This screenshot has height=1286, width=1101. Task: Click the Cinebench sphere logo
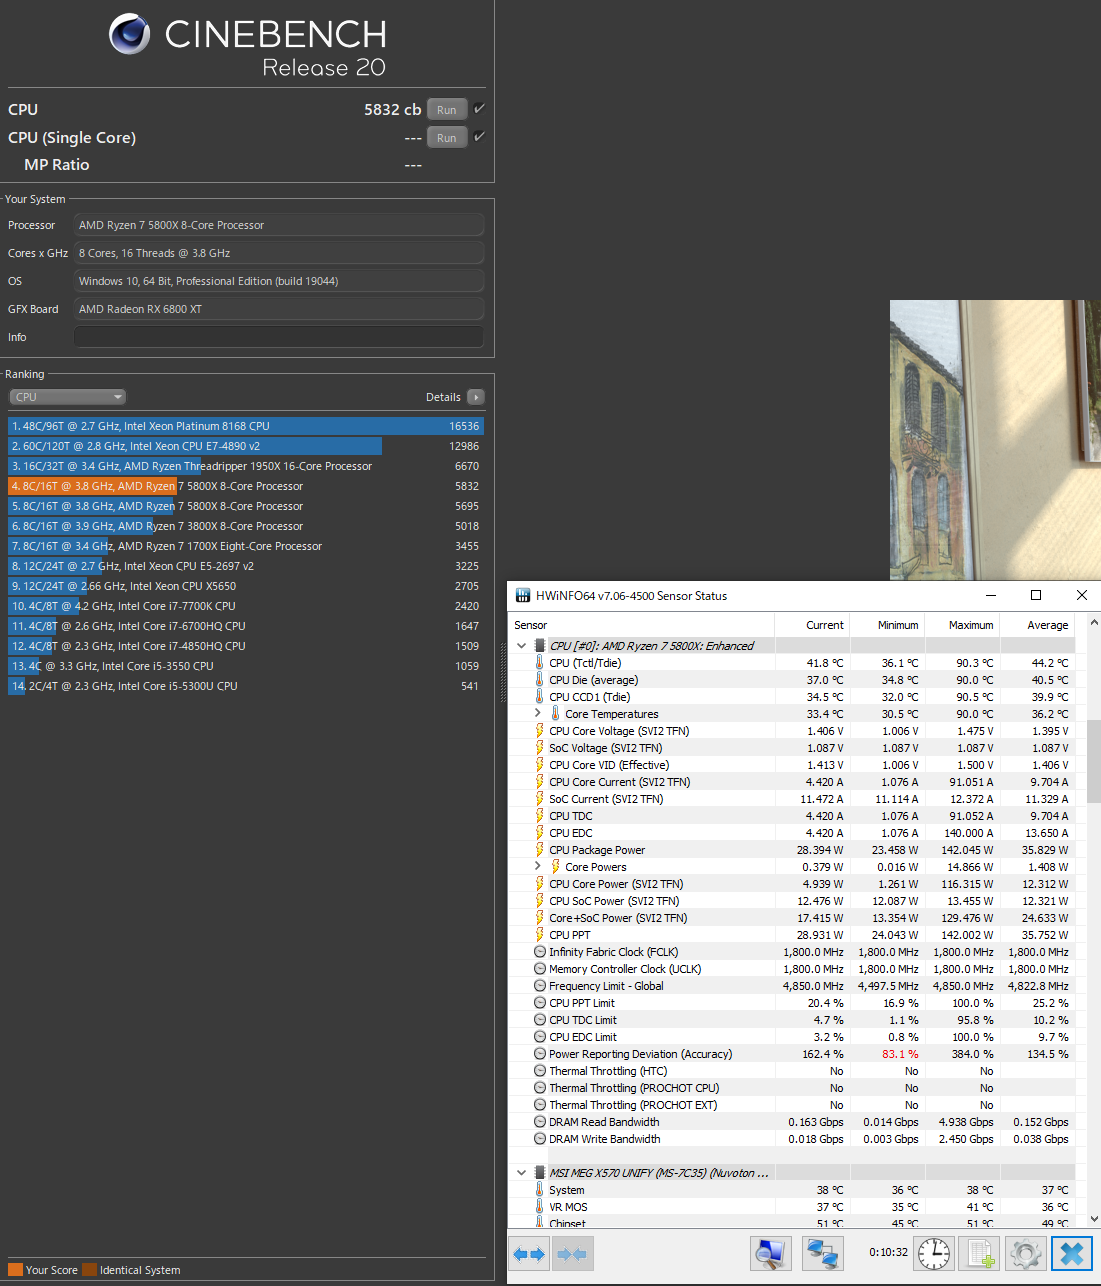pyautogui.click(x=130, y=34)
